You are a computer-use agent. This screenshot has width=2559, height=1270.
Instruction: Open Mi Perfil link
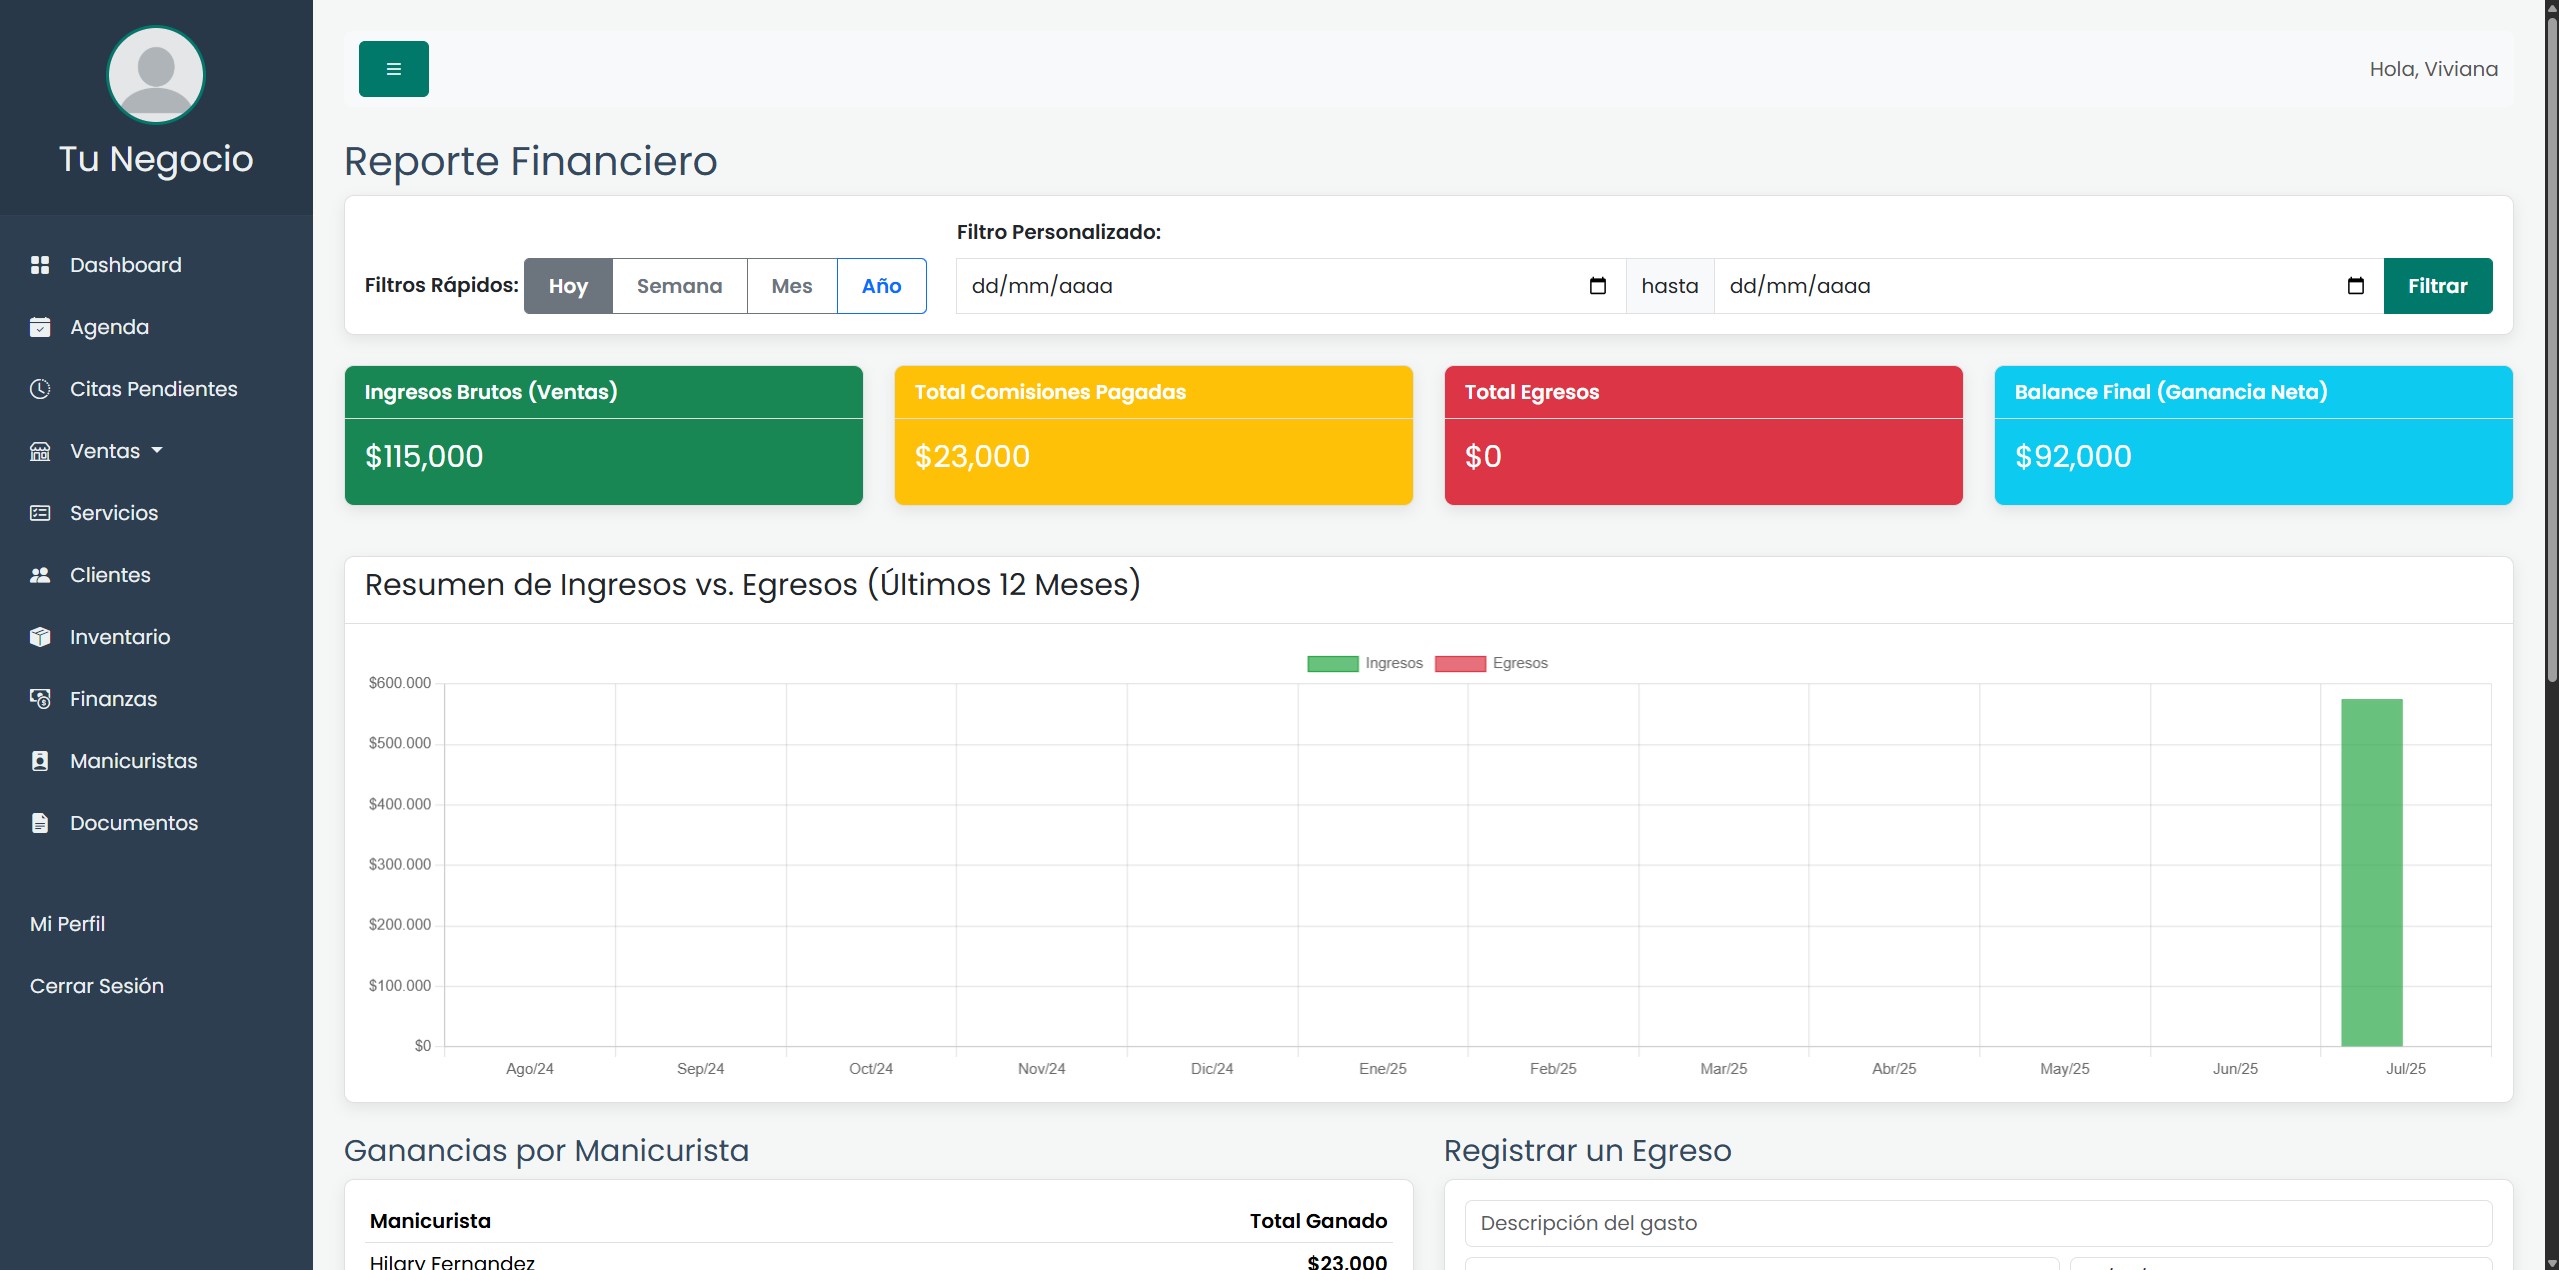click(x=67, y=924)
